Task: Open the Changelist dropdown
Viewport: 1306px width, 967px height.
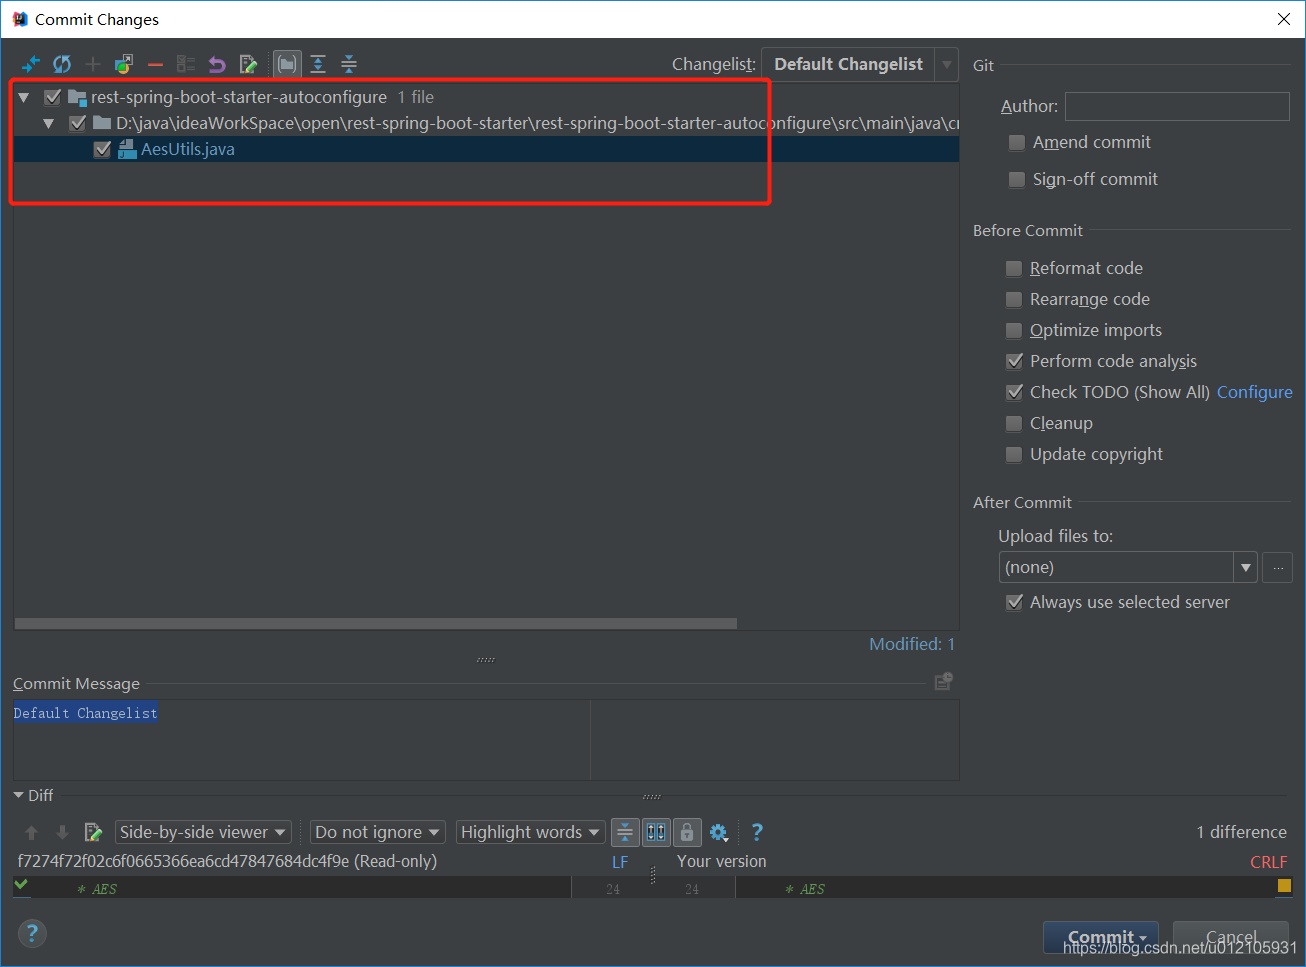Action: point(859,64)
